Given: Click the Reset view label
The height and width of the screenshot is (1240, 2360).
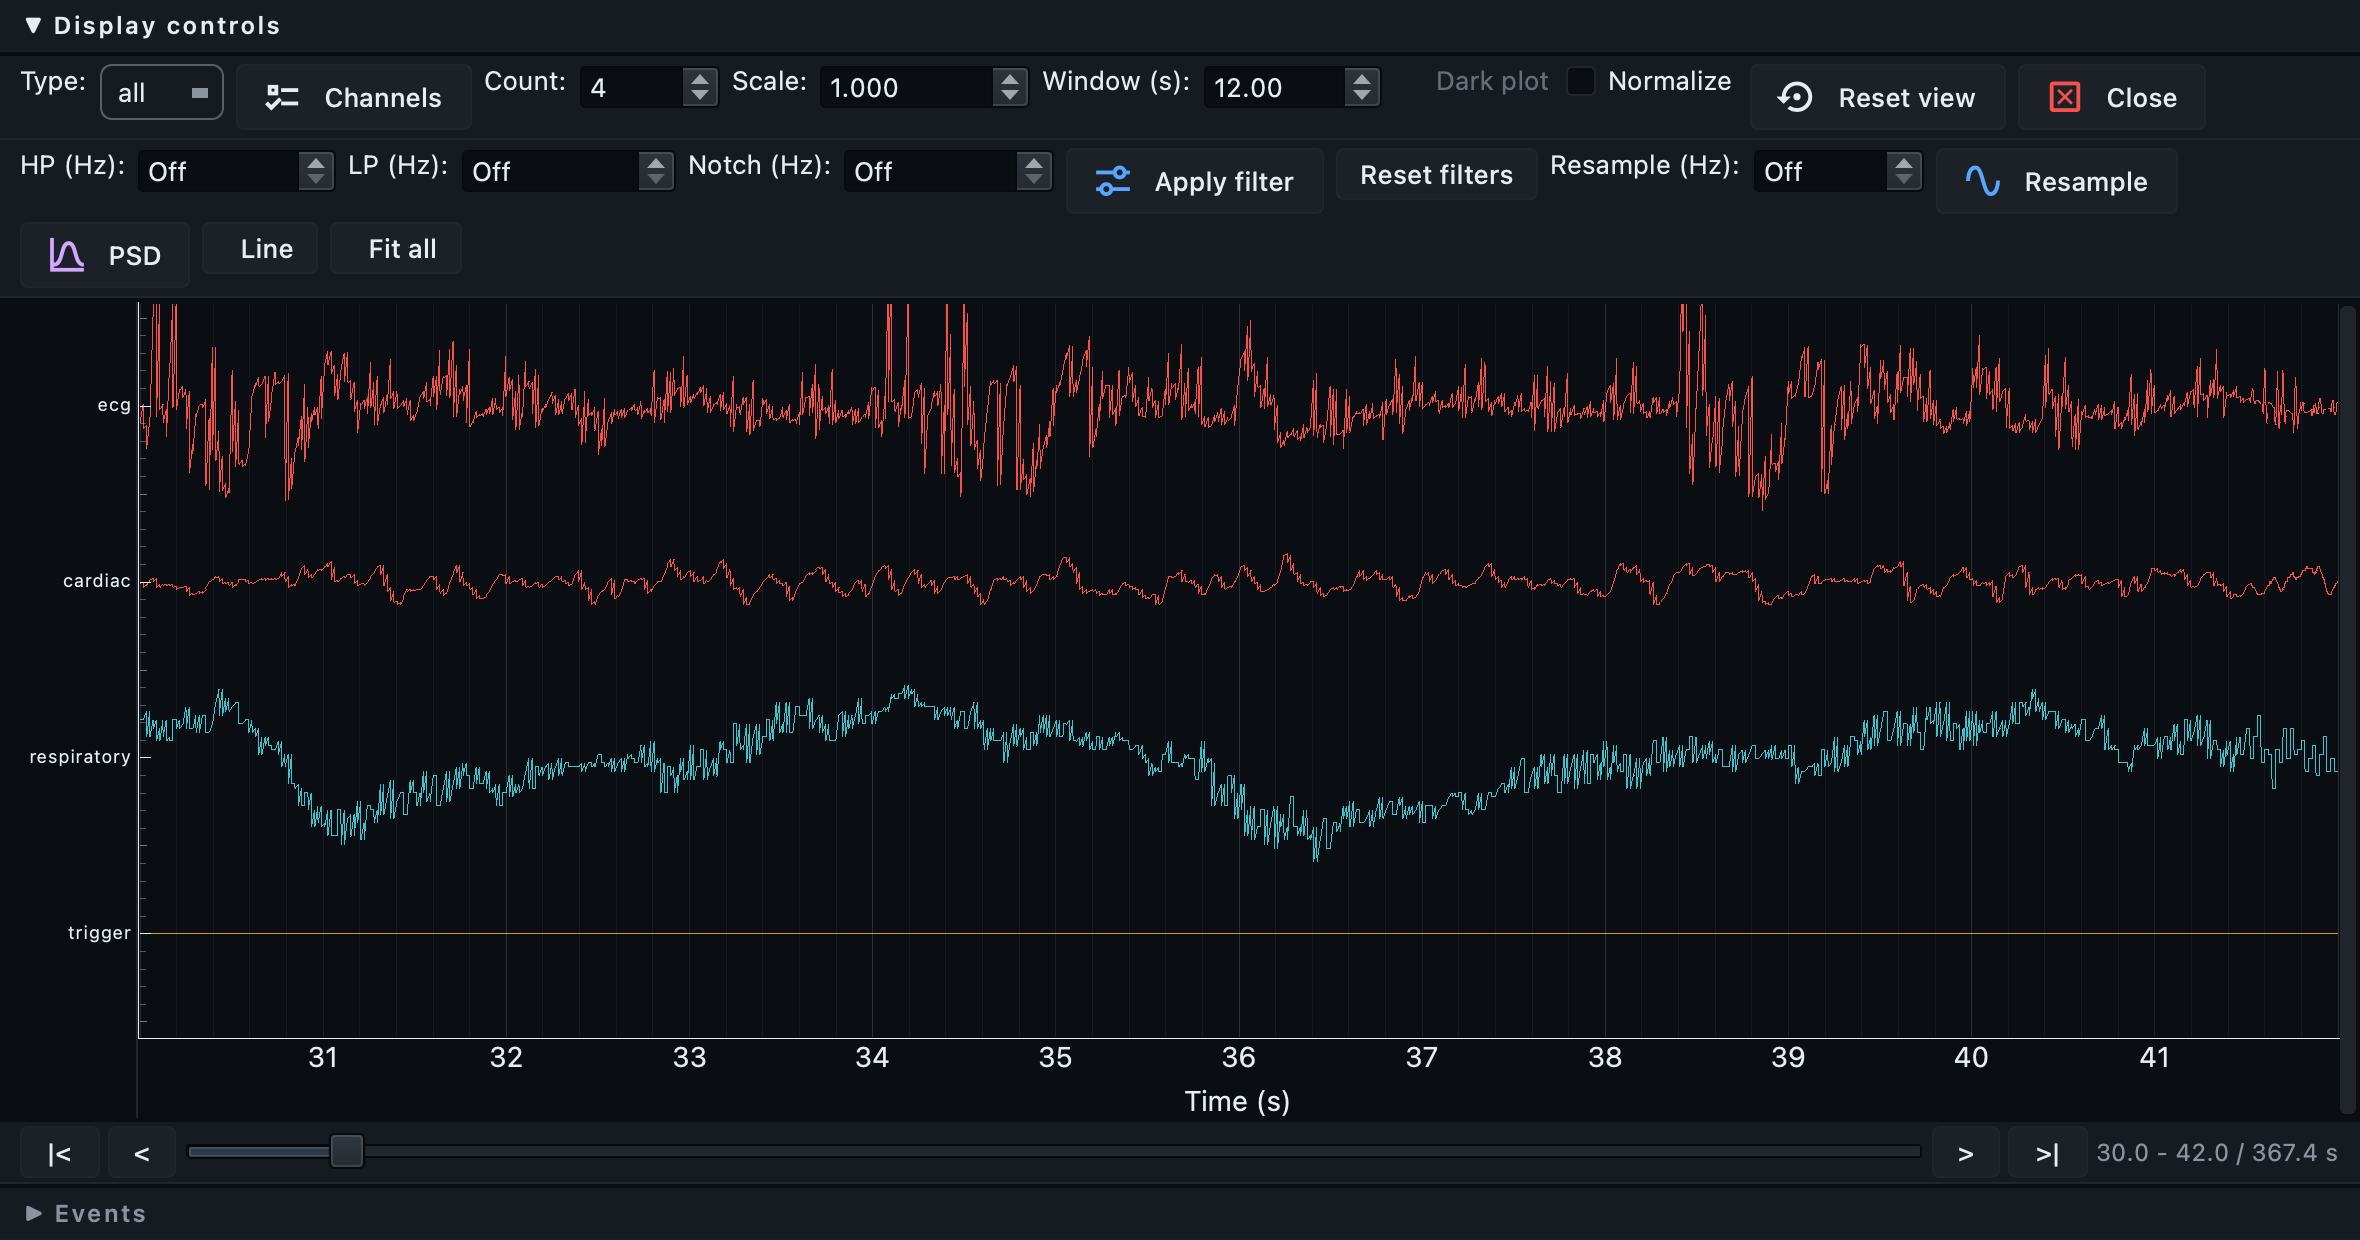Looking at the screenshot, I should (x=1907, y=97).
